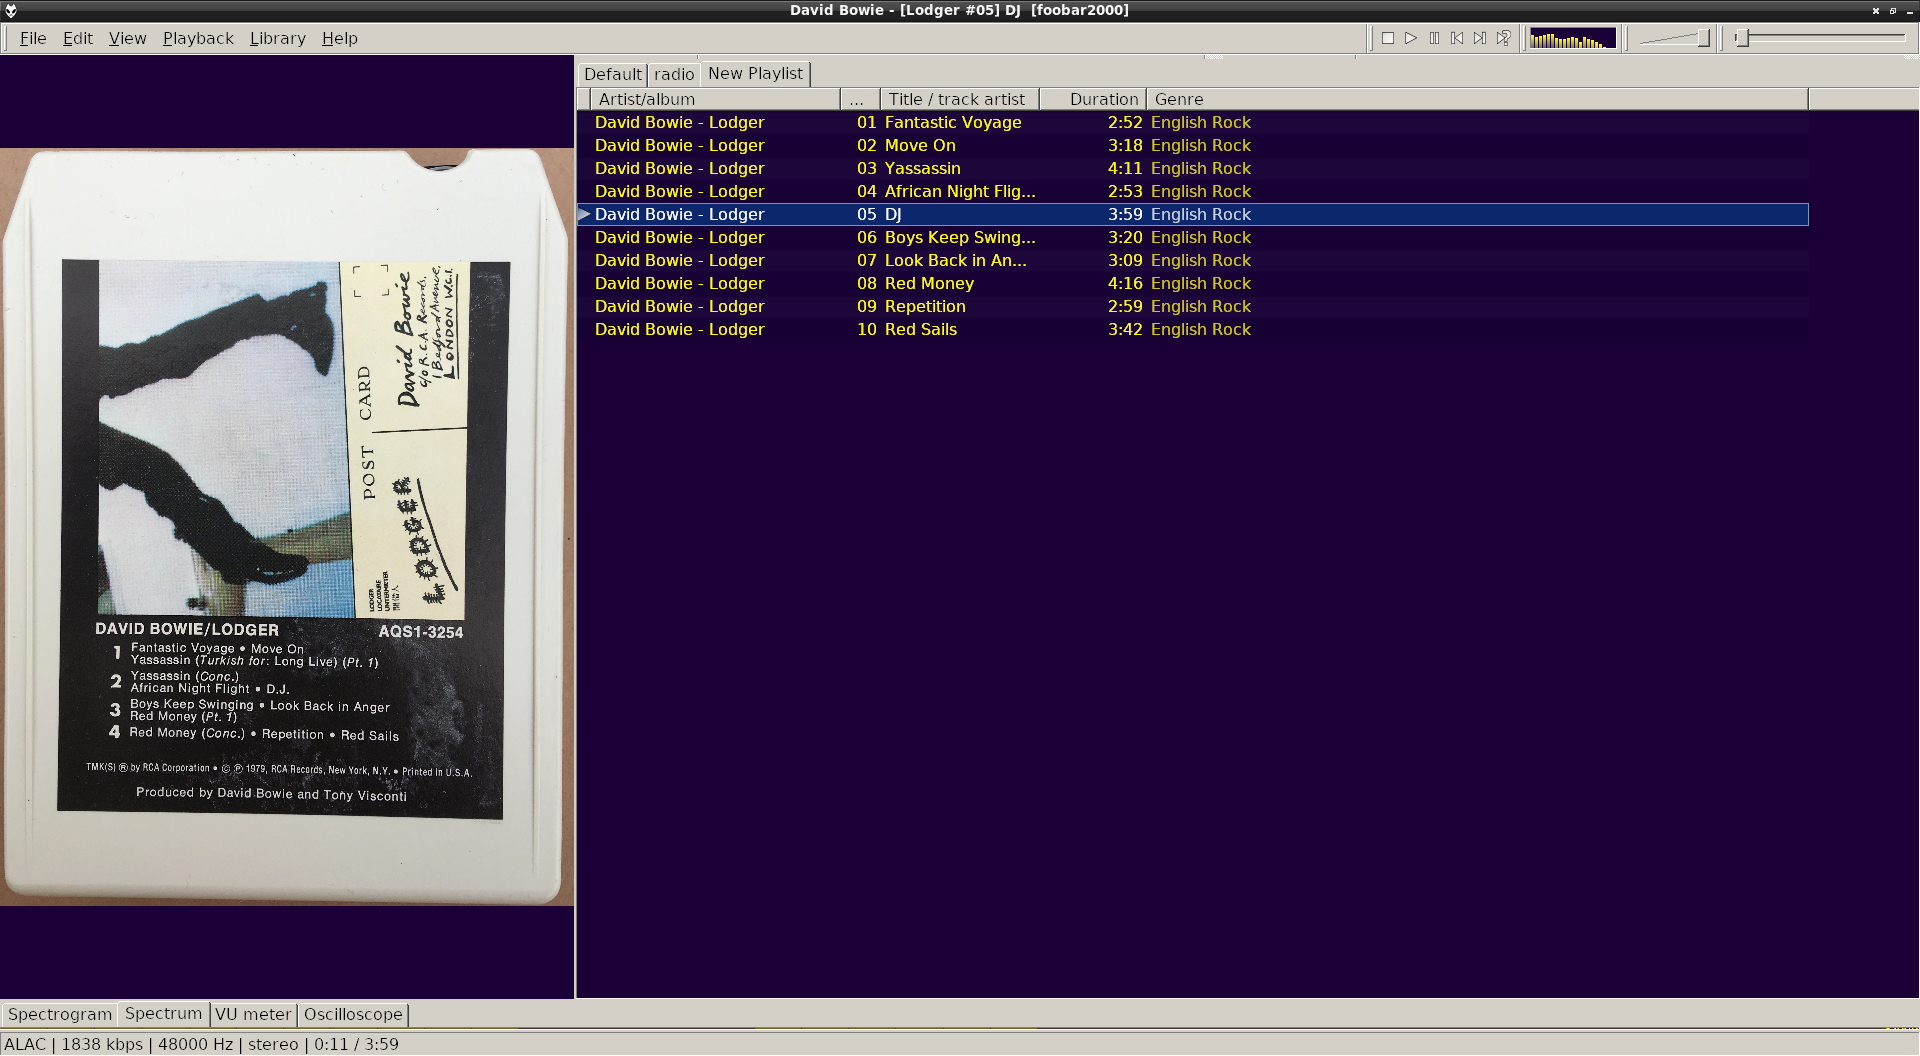Screen dimensions: 1920x1056
Task: Pause the track with Pause button
Action: pyautogui.click(x=1434, y=38)
